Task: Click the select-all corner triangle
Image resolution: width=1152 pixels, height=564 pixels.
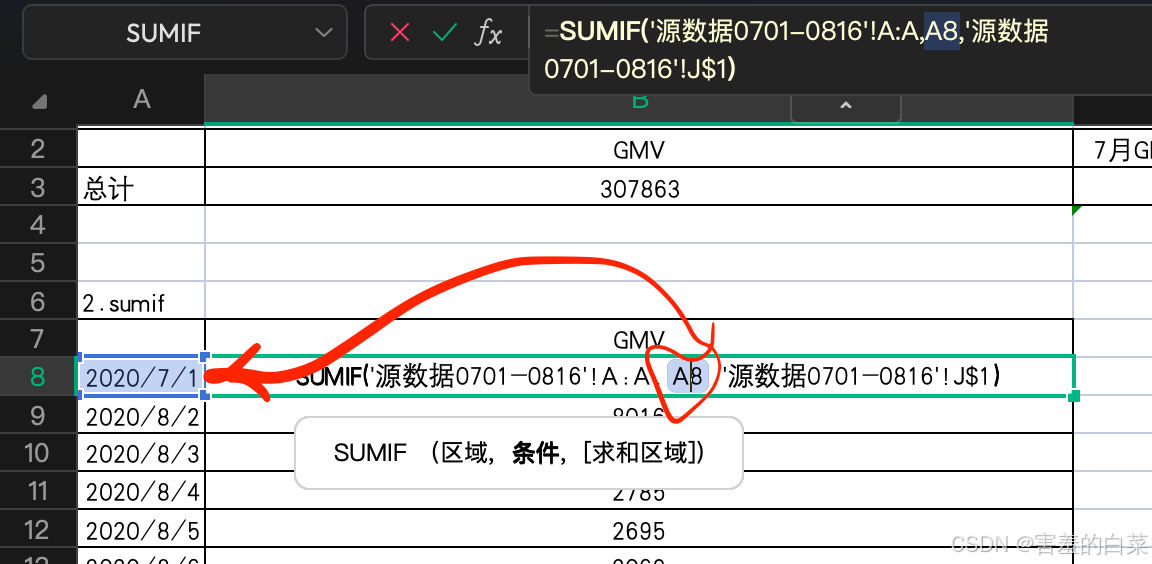Action: coord(40,101)
